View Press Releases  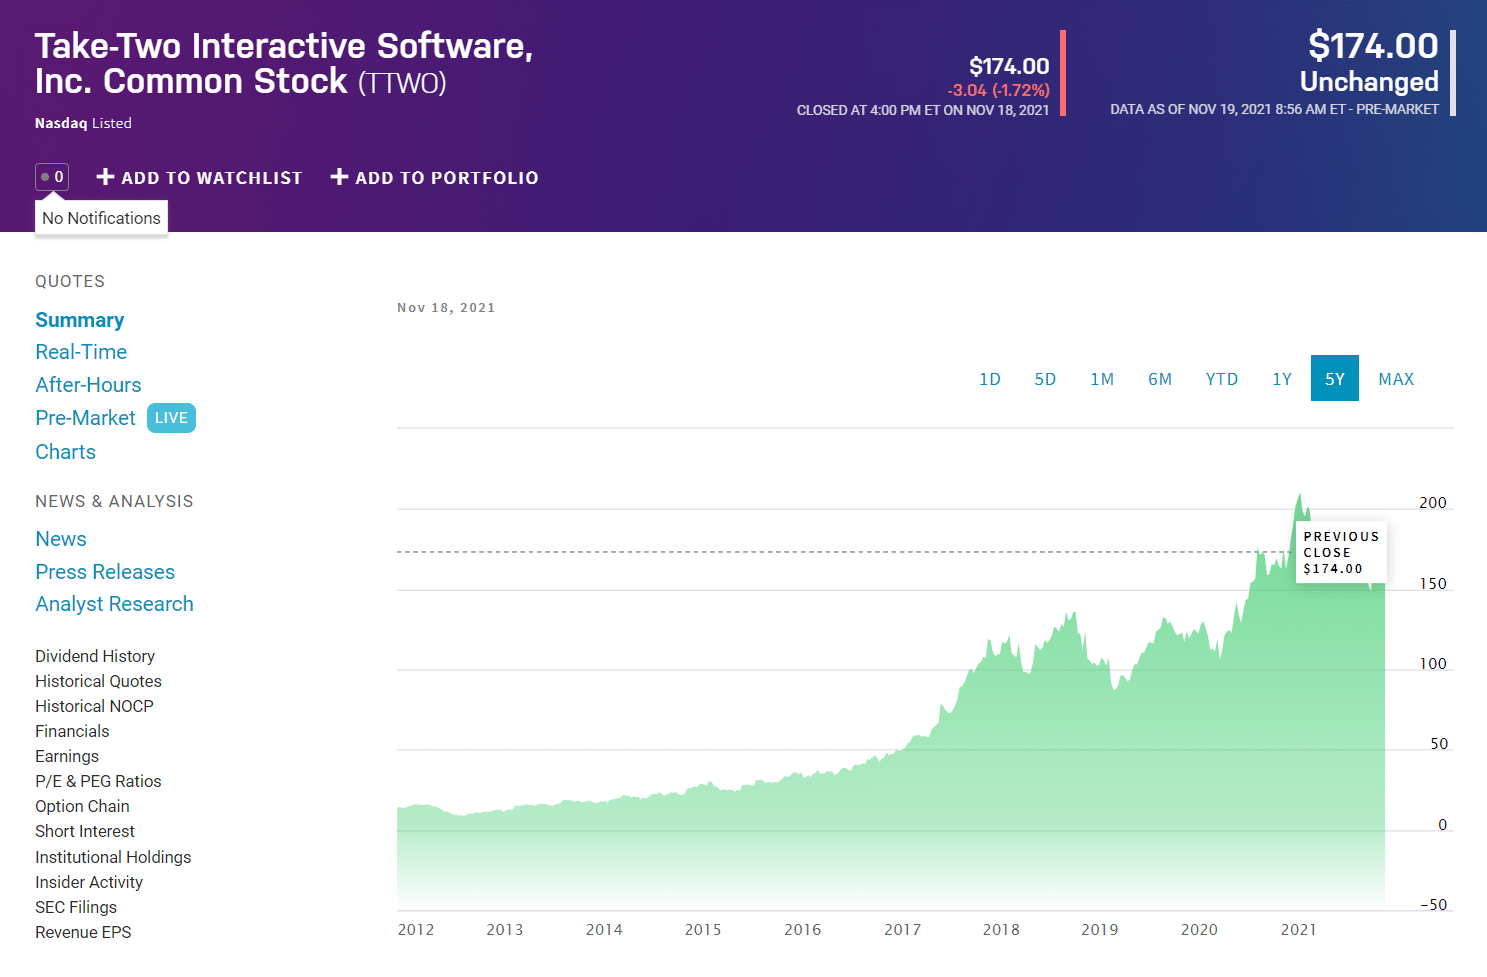[105, 572]
